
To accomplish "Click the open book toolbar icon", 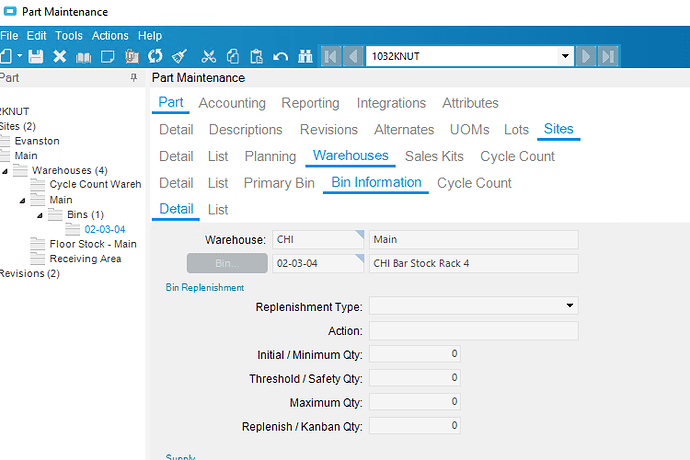I will [x=84, y=57].
